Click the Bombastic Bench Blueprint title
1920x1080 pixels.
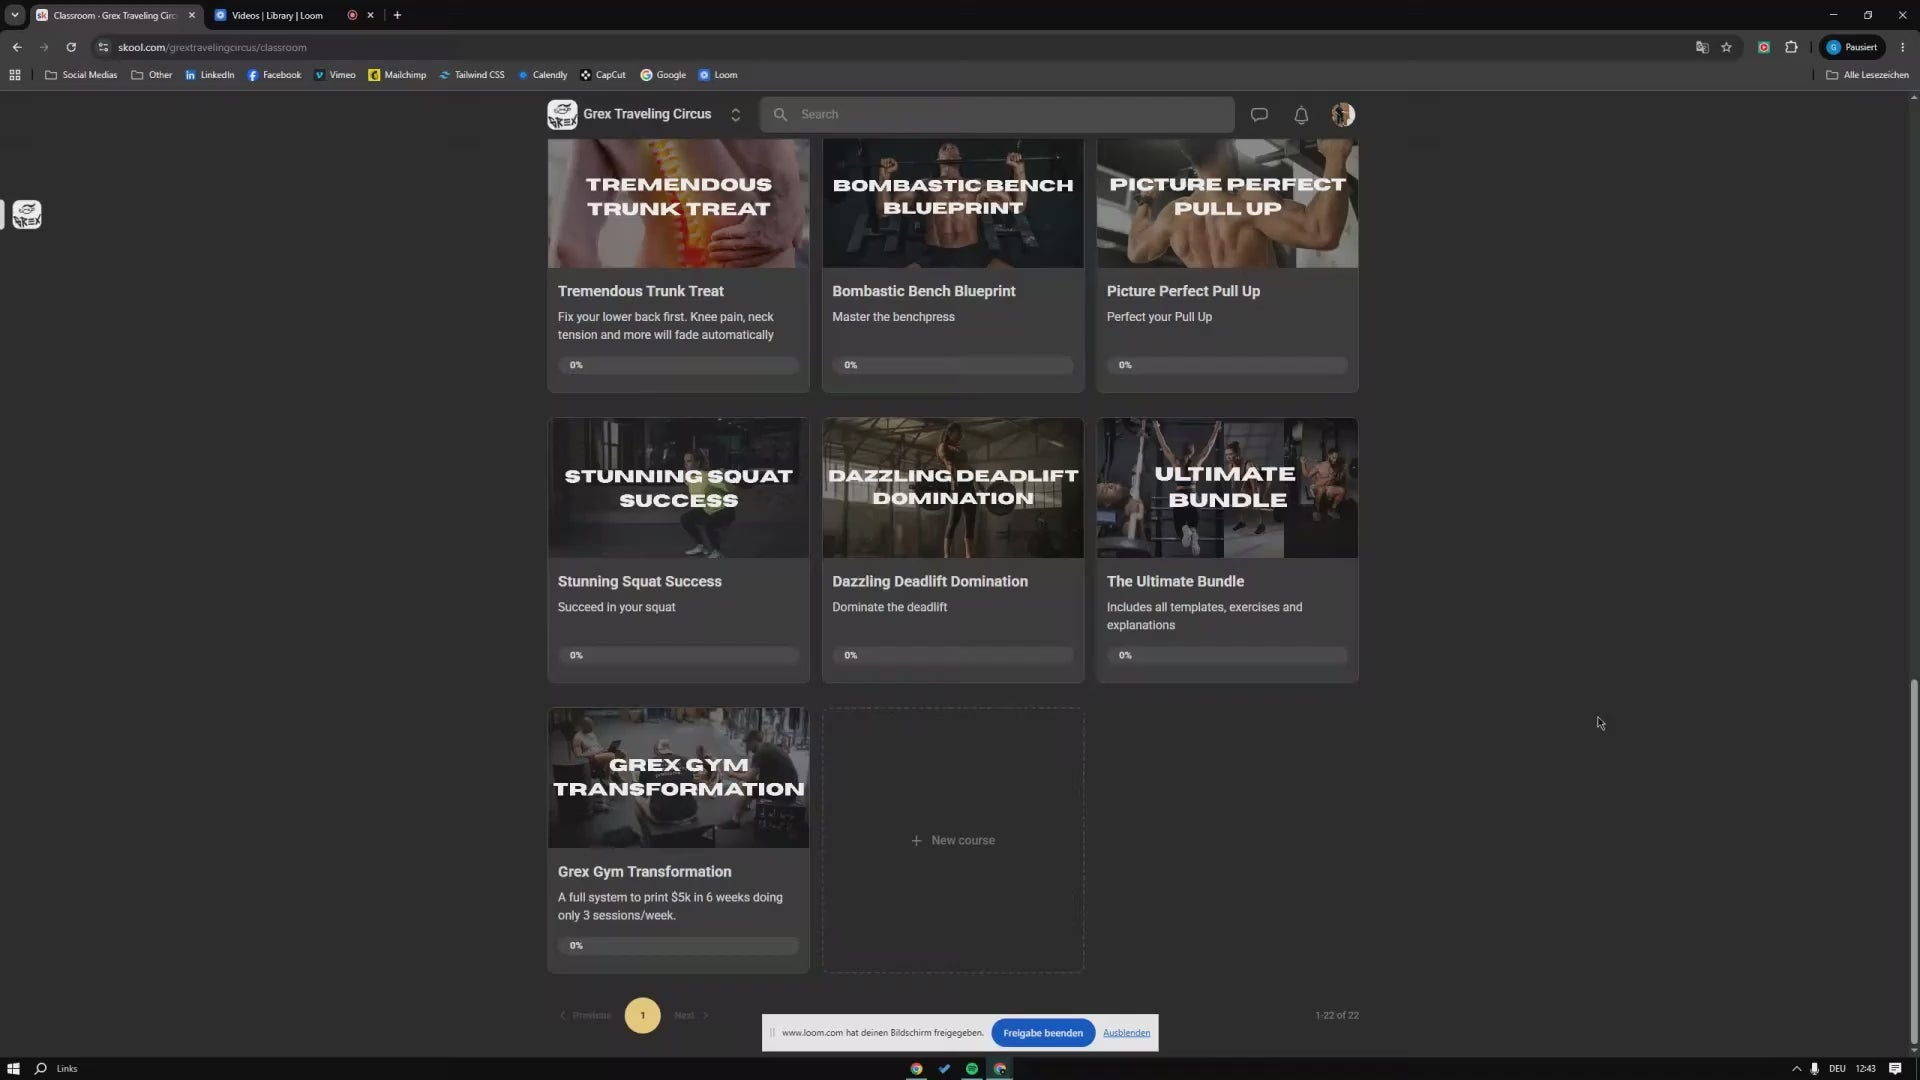(923, 291)
